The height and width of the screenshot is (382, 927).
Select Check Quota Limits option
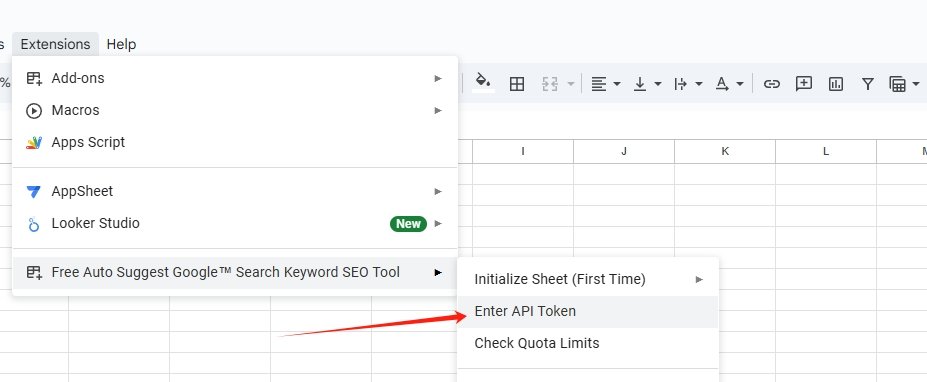[588, 343]
